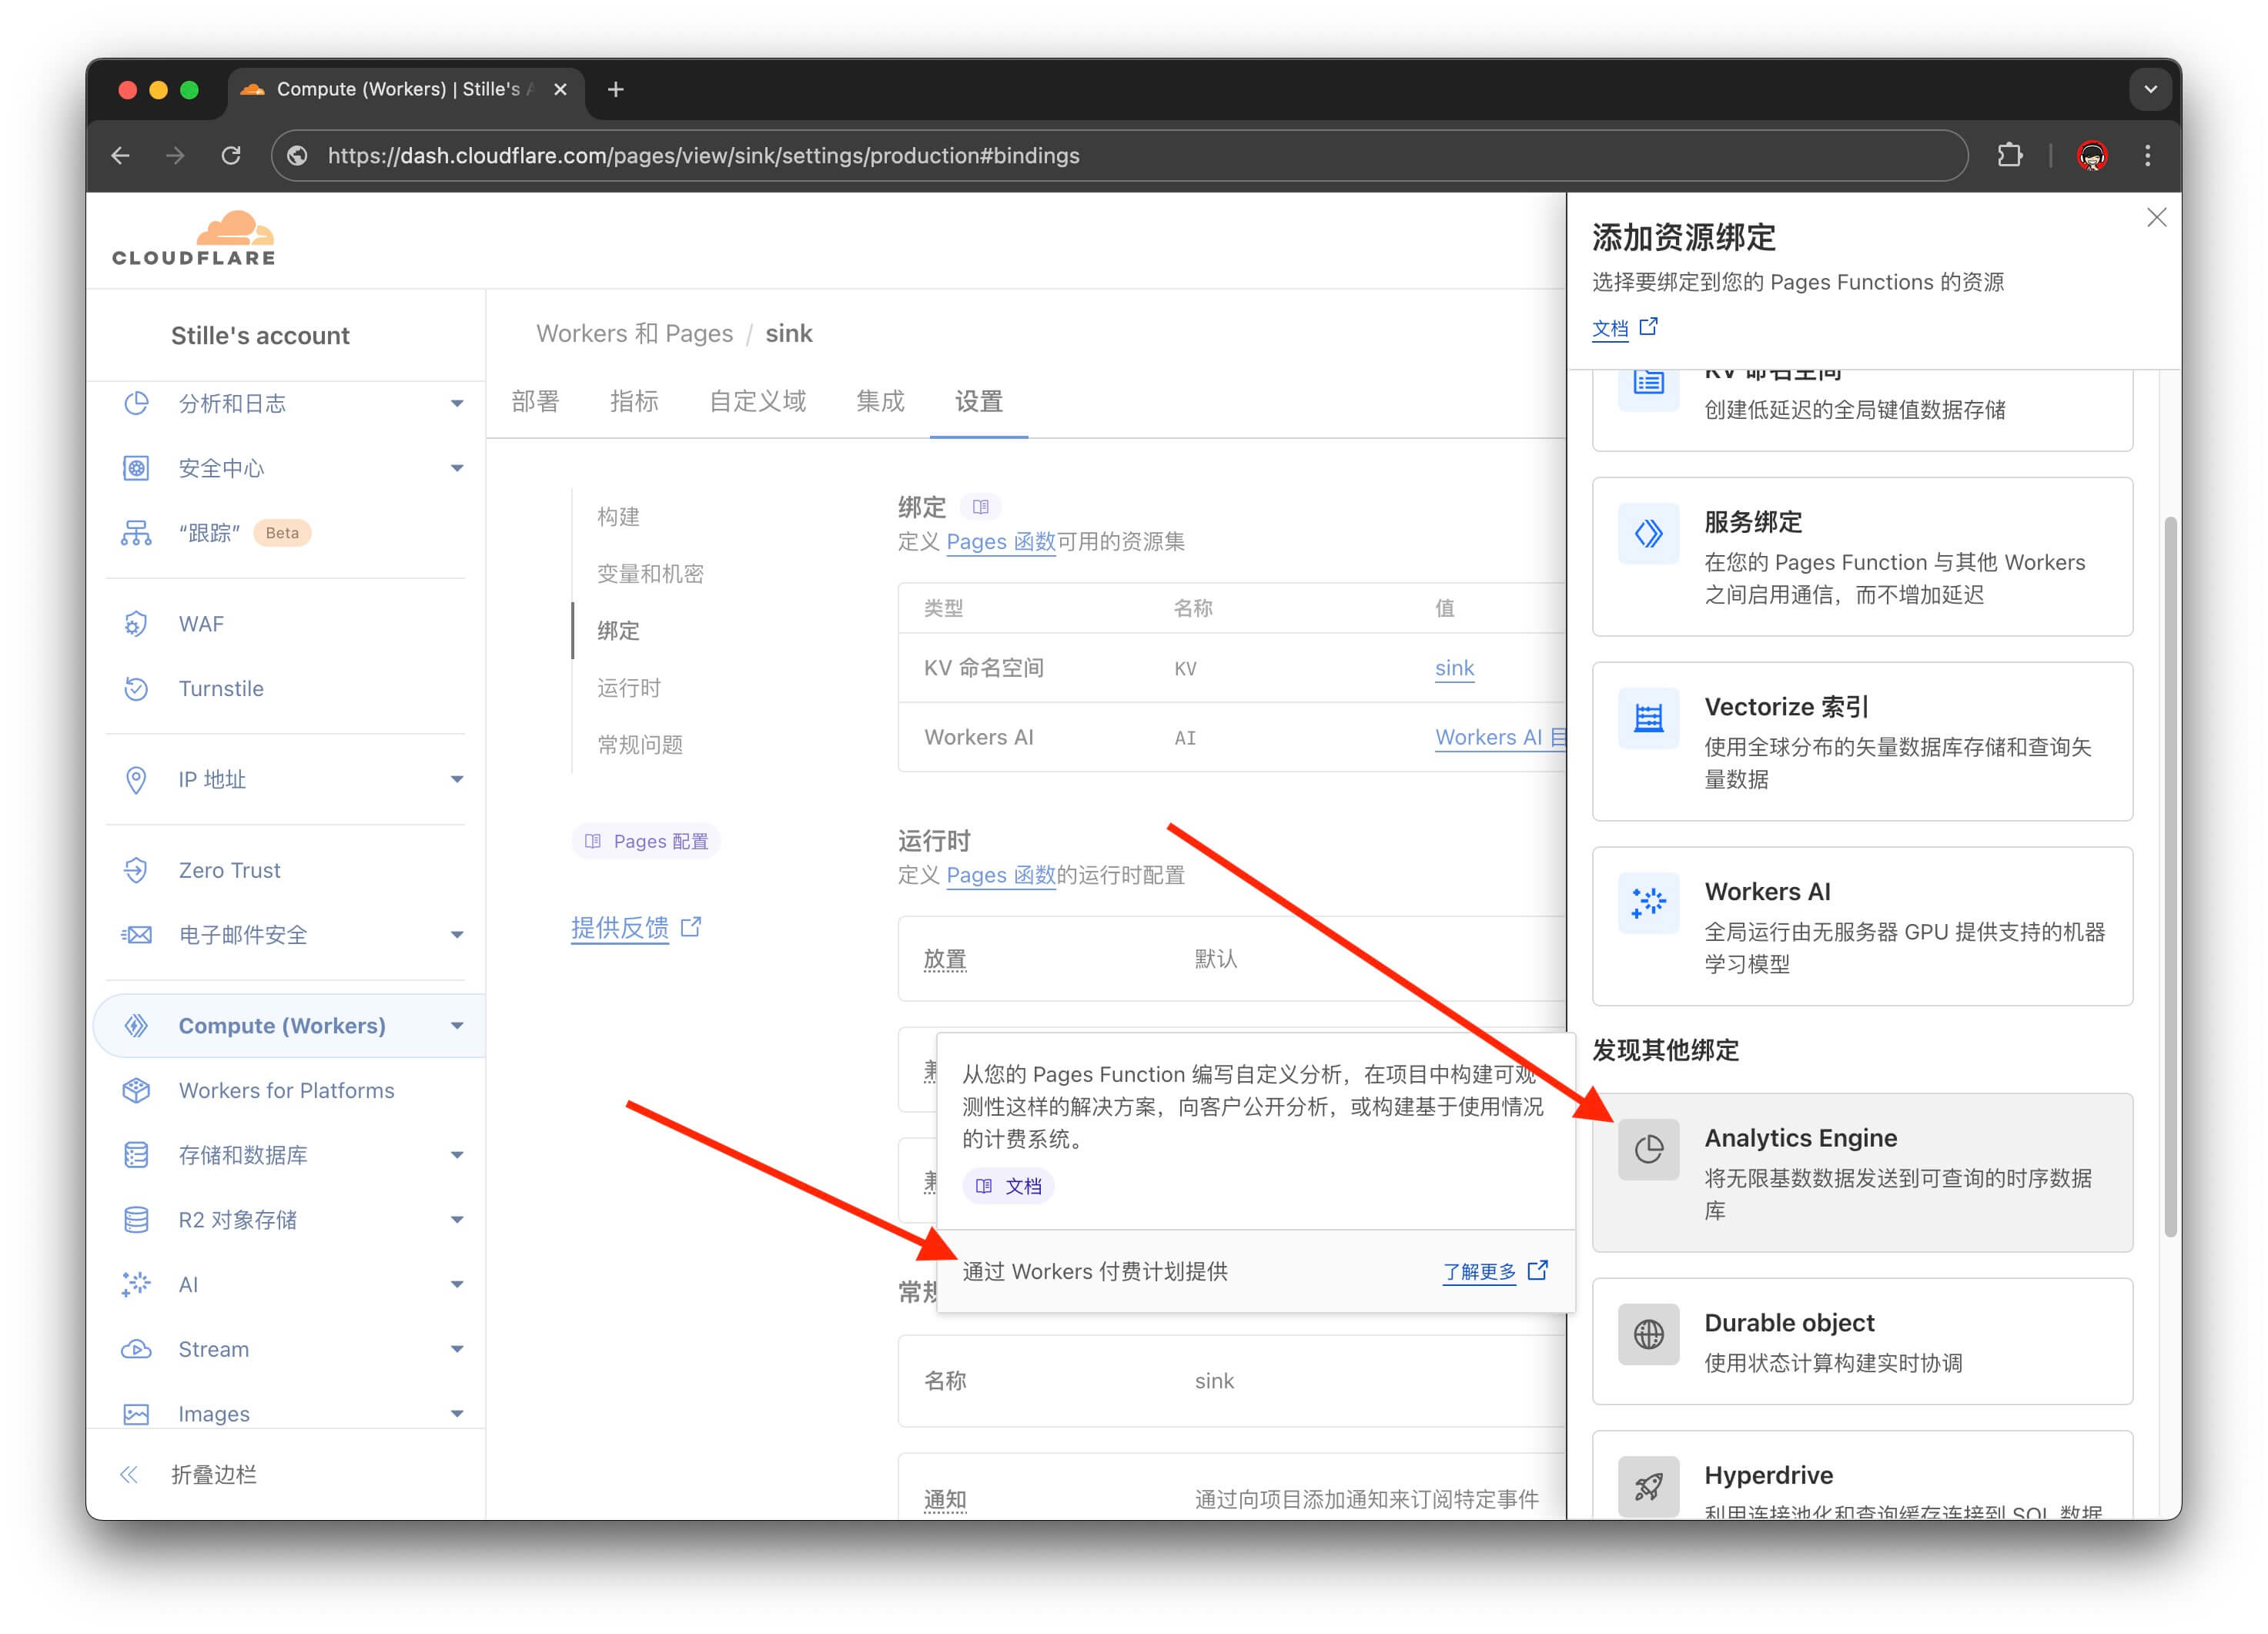
Task: Click the browser forward arrow
Action: pyautogui.click(x=175, y=155)
